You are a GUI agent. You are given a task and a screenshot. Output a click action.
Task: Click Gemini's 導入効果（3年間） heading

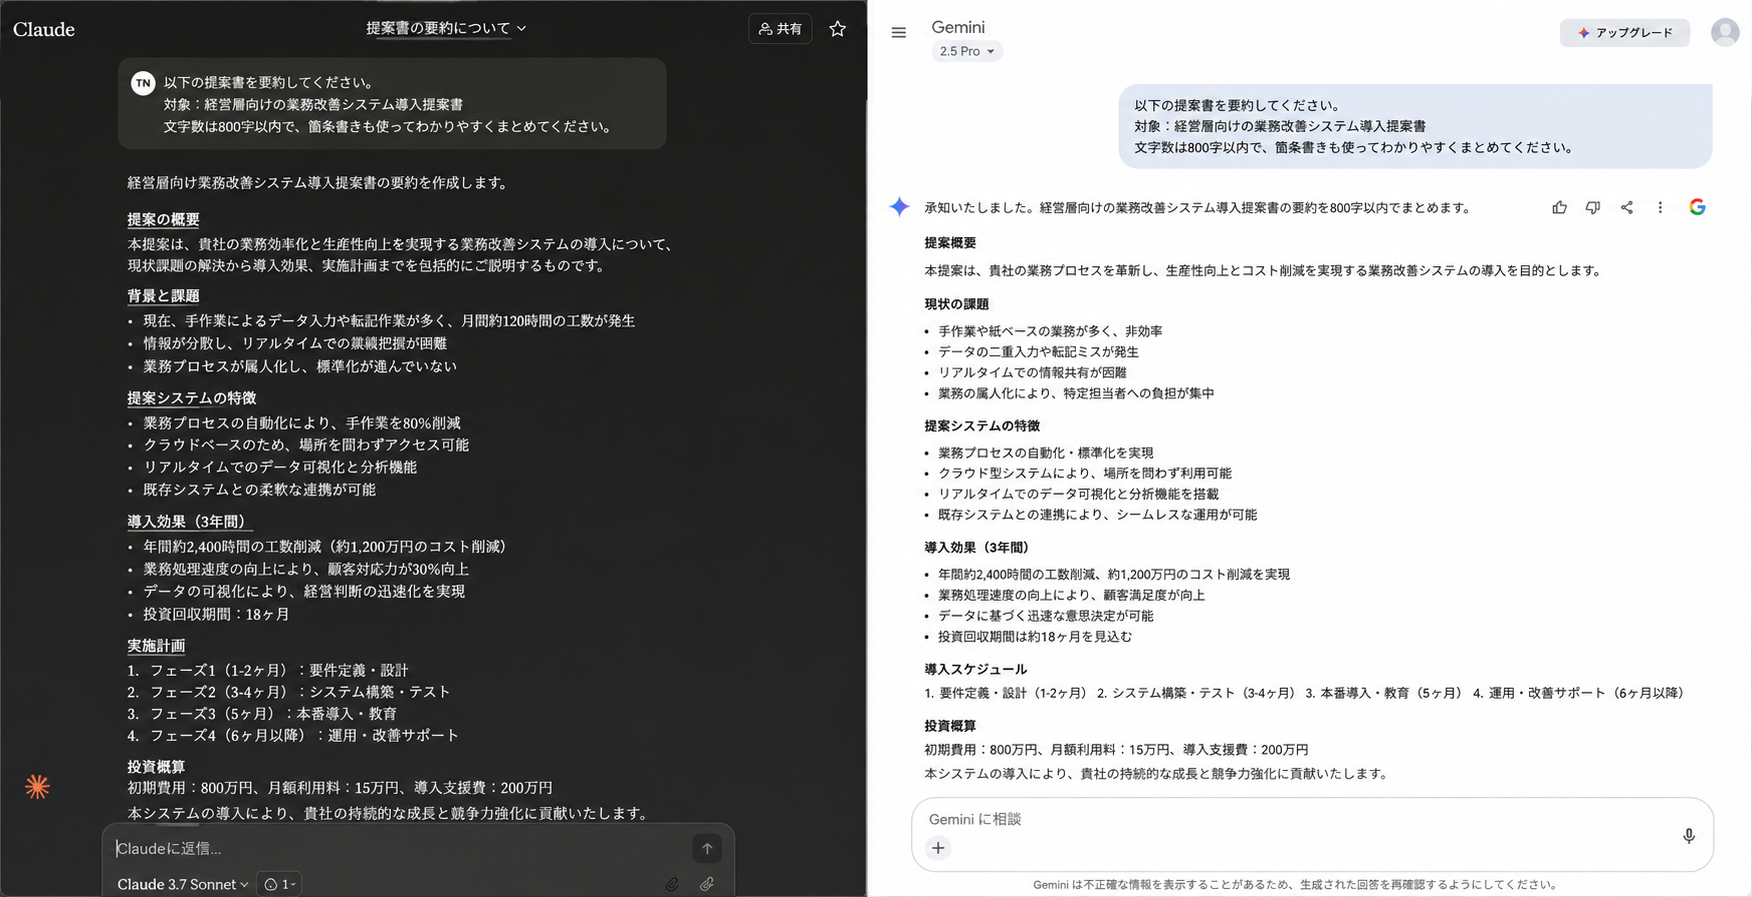coord(977,548)
